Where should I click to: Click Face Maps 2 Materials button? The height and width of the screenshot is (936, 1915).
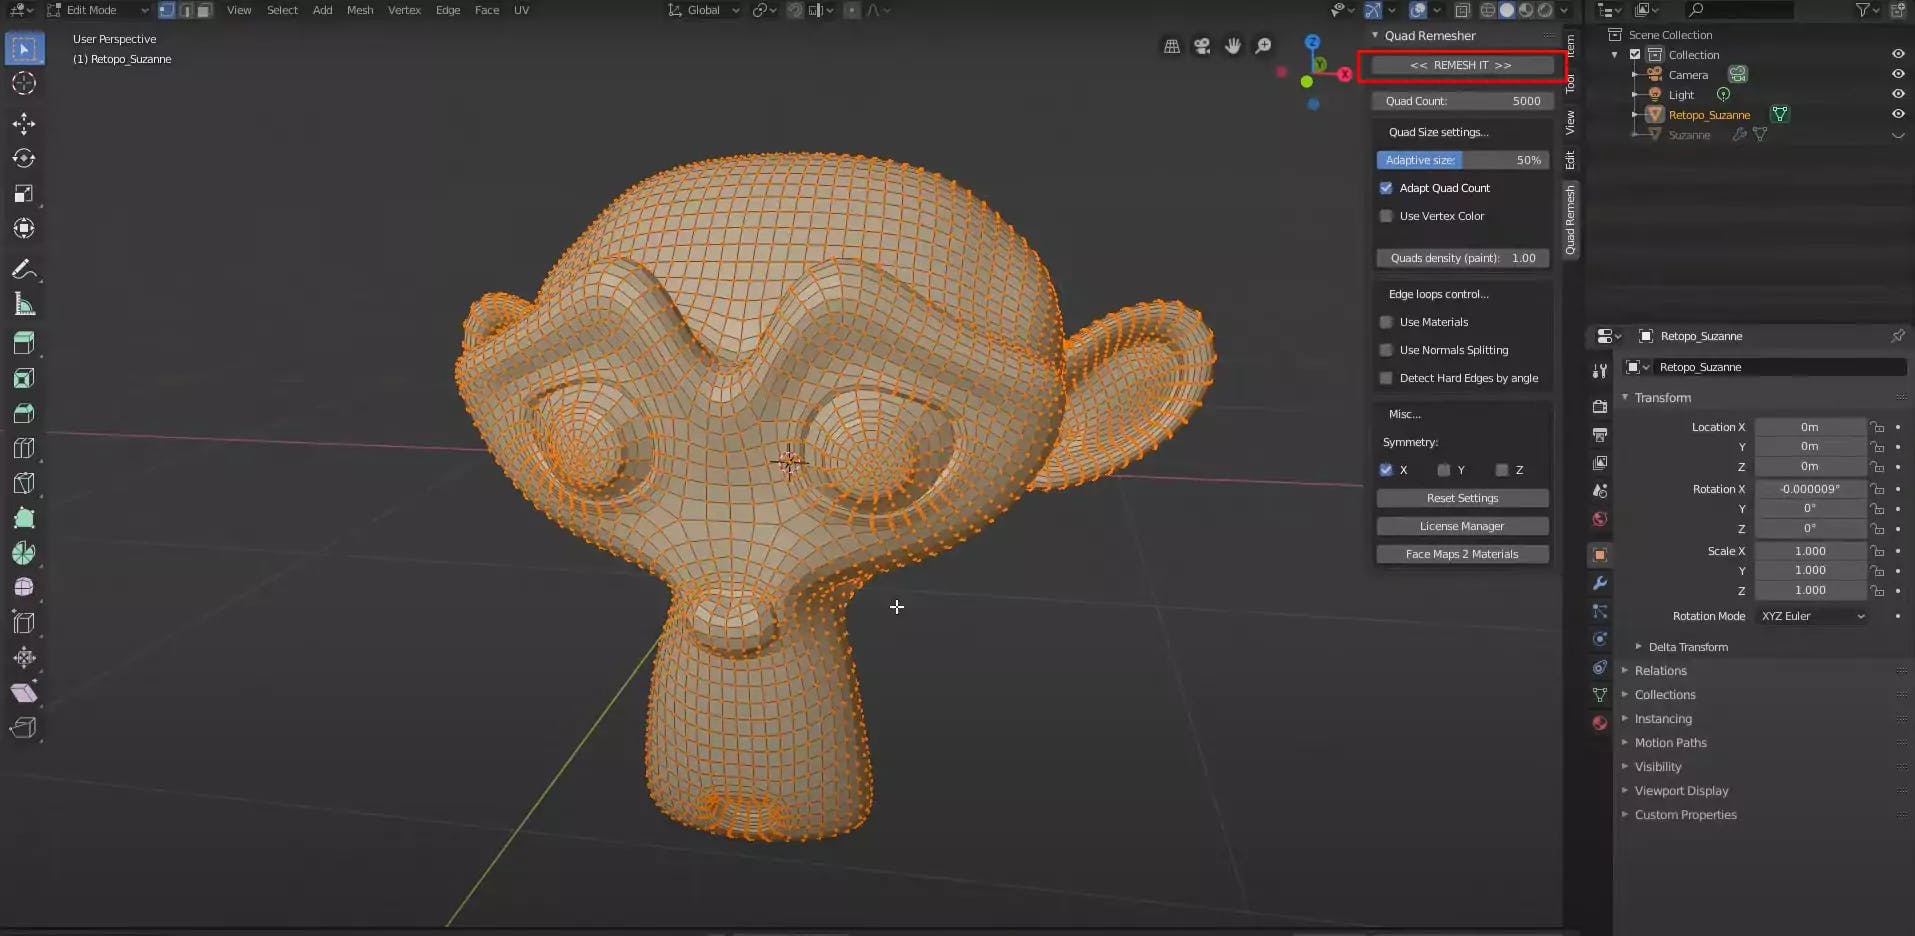[x=1463, y=554]
